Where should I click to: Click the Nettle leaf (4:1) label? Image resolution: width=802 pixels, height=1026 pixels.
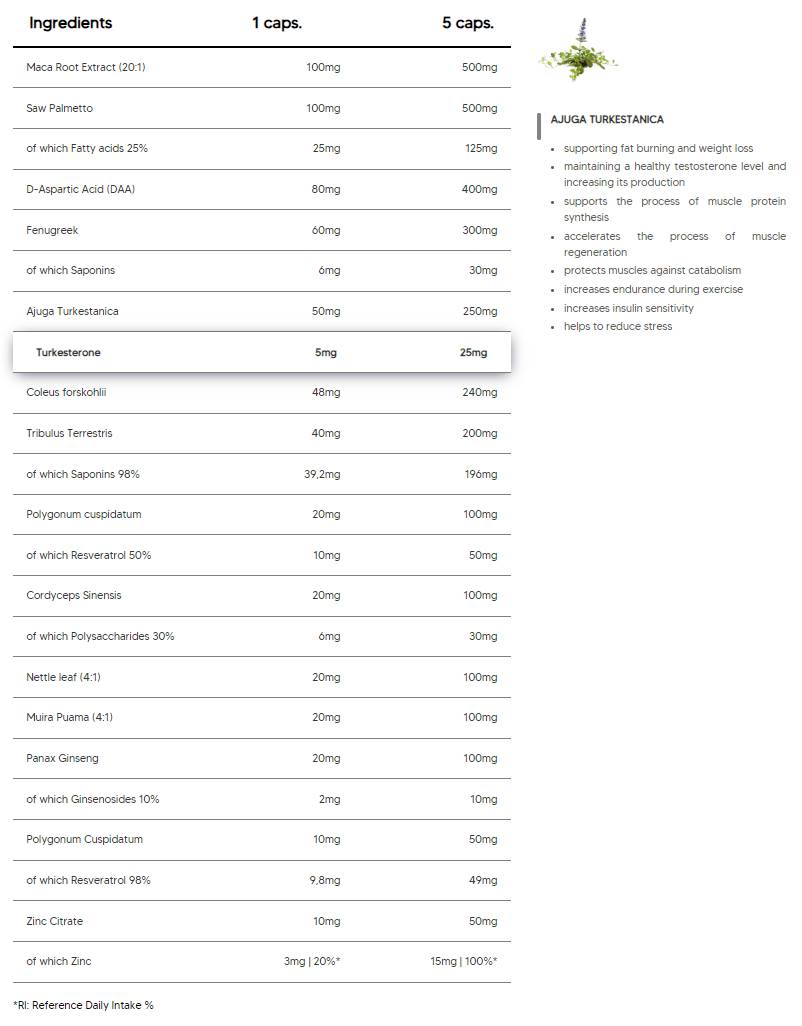click(63, 677)
